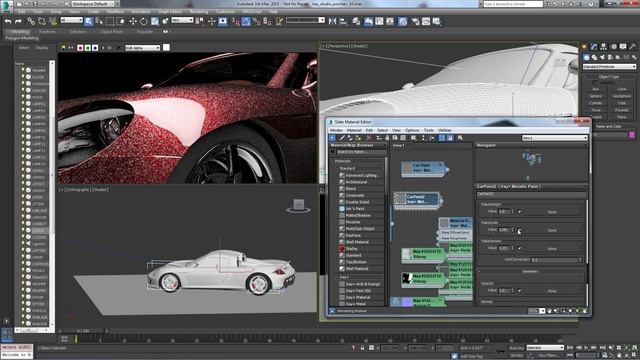
Task: Toggle the Flake scale map checkbox
Action: 519,230
